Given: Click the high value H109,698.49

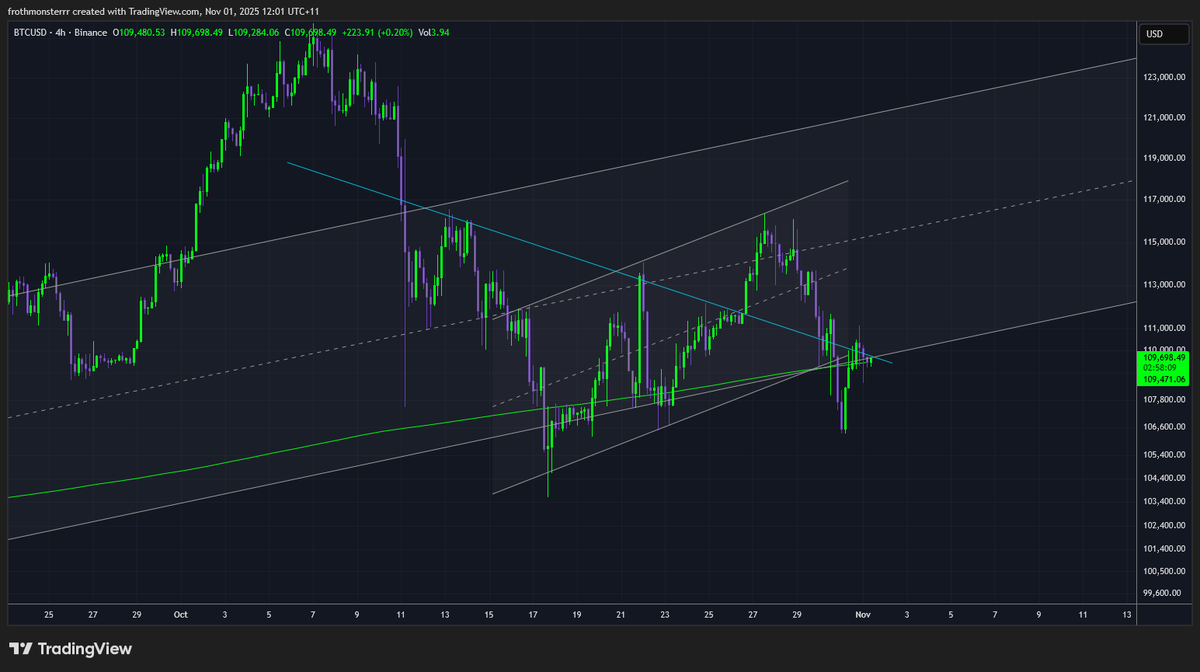Looking at the screenshot, I should (198, 32).
